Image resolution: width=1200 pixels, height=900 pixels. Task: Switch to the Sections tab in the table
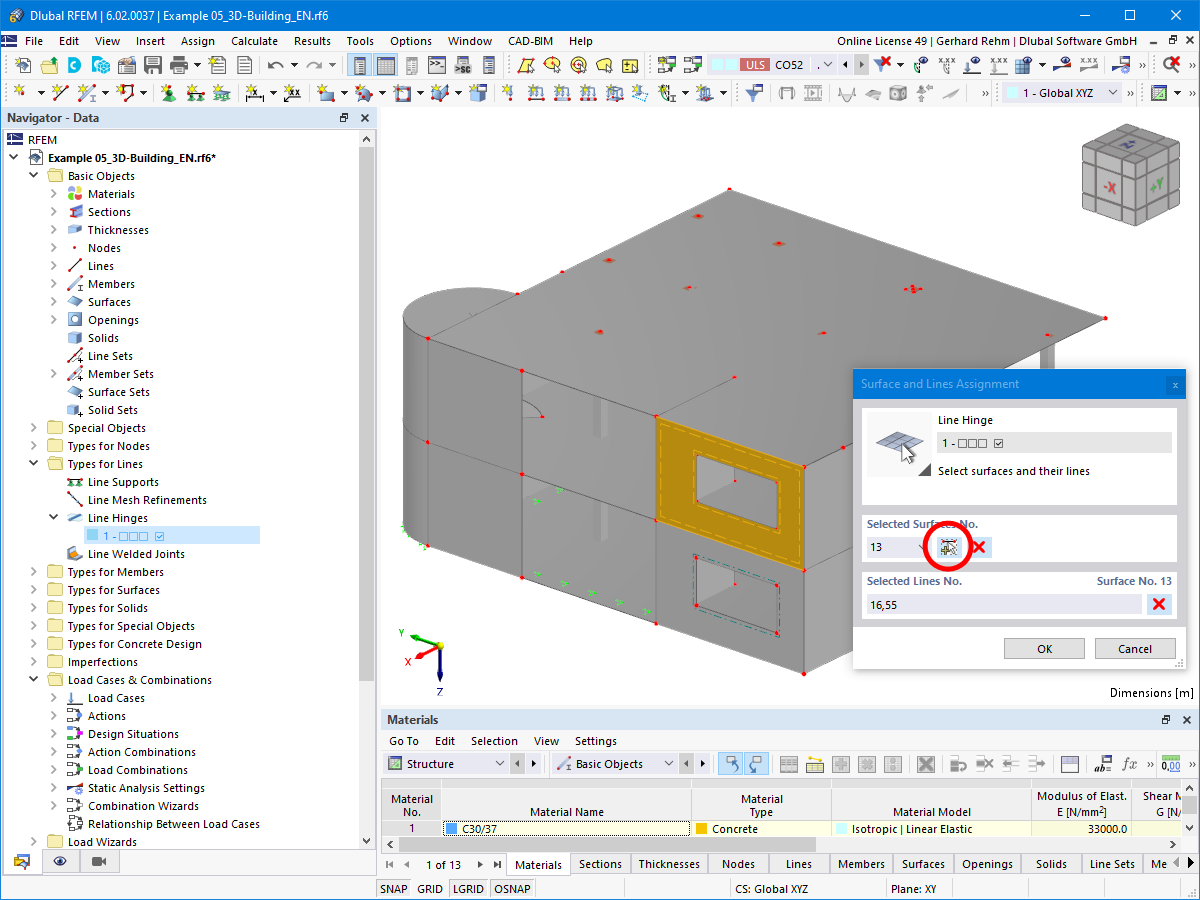(600, 864)
